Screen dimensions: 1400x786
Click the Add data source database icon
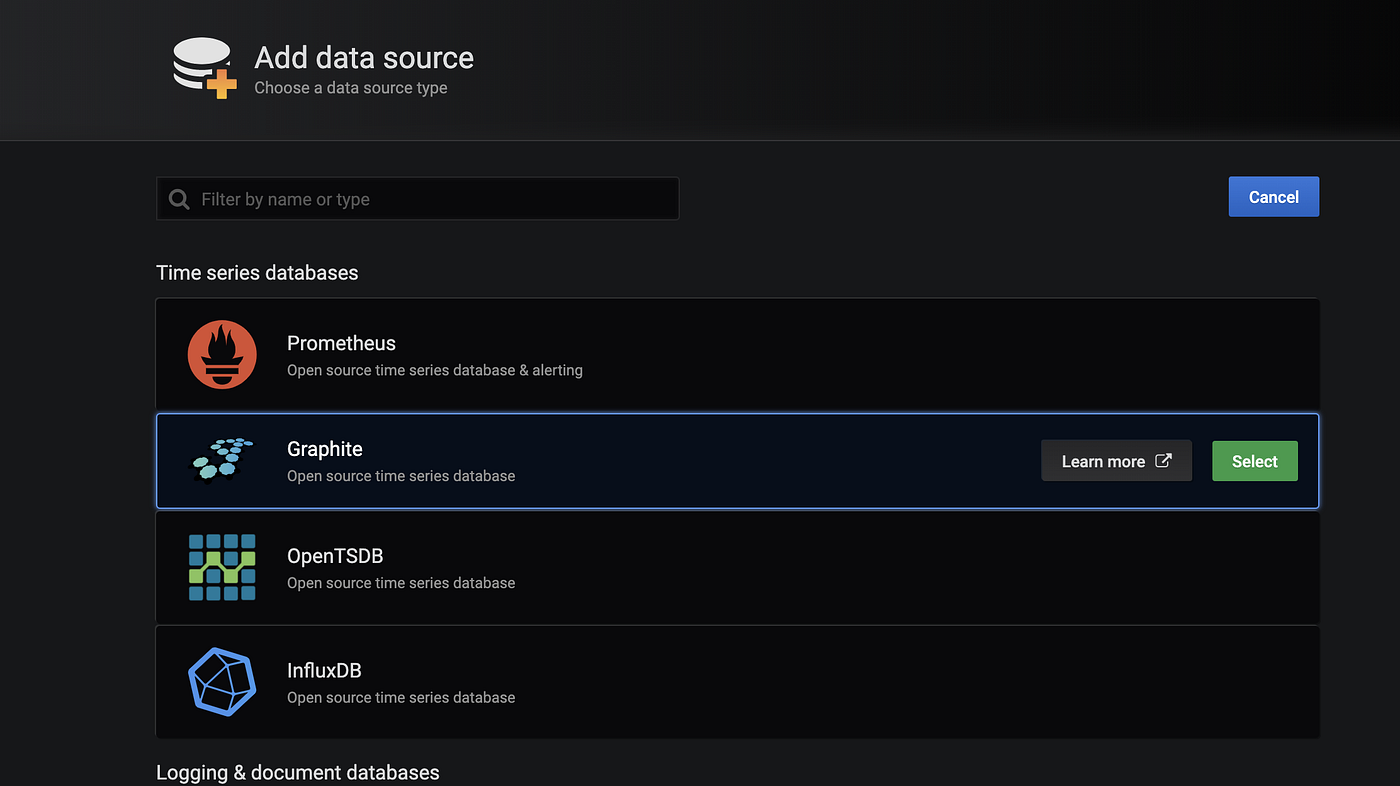point(204,68)
